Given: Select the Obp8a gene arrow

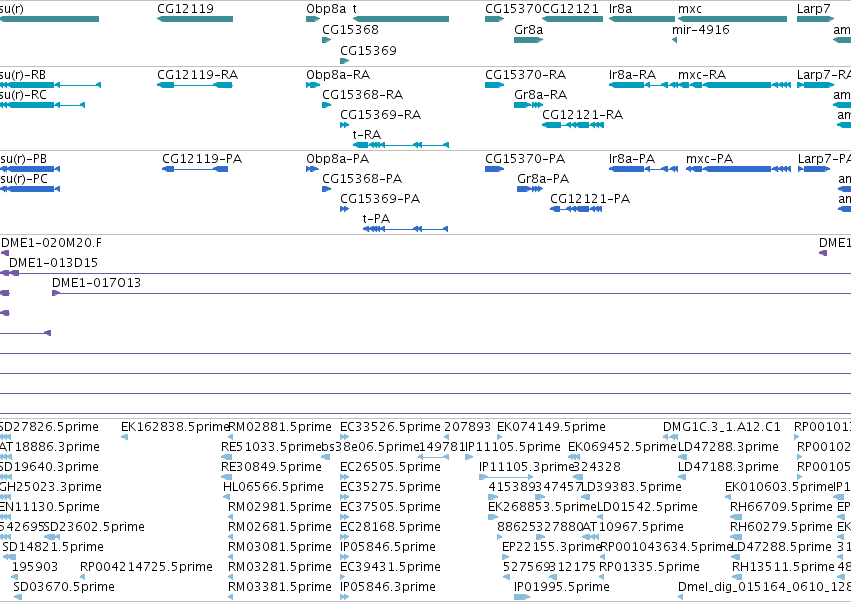Looking at the screenshot, I should pos(313,19).
